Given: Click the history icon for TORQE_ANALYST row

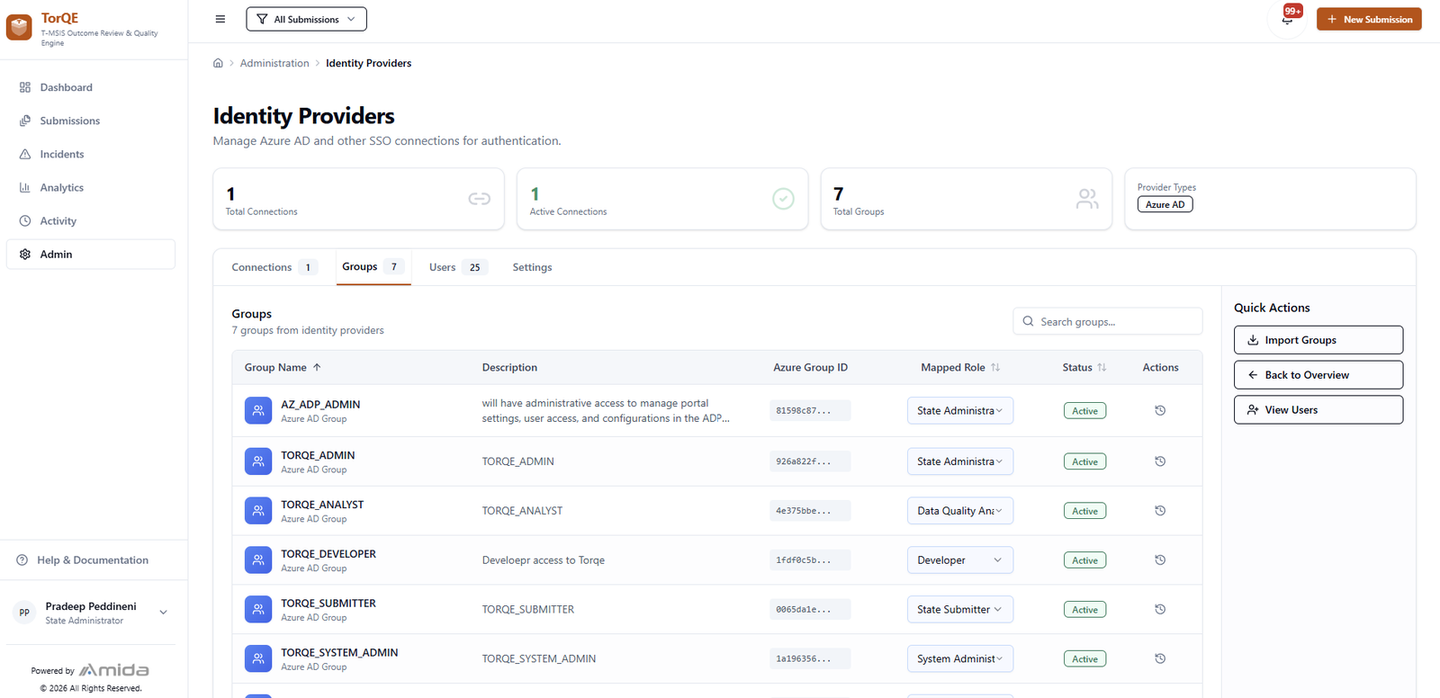Looking at the screenshot, I should click(1160, 510).
